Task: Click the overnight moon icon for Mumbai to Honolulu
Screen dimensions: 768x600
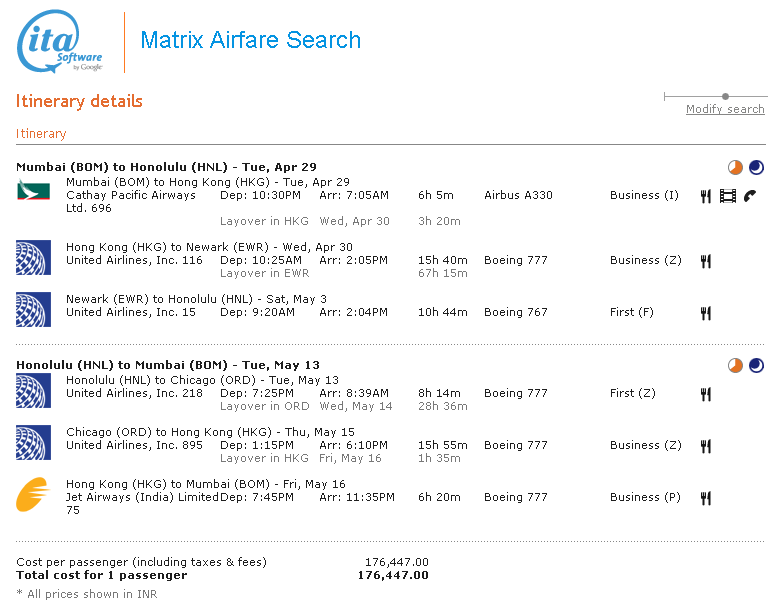Action: [756, 168]
